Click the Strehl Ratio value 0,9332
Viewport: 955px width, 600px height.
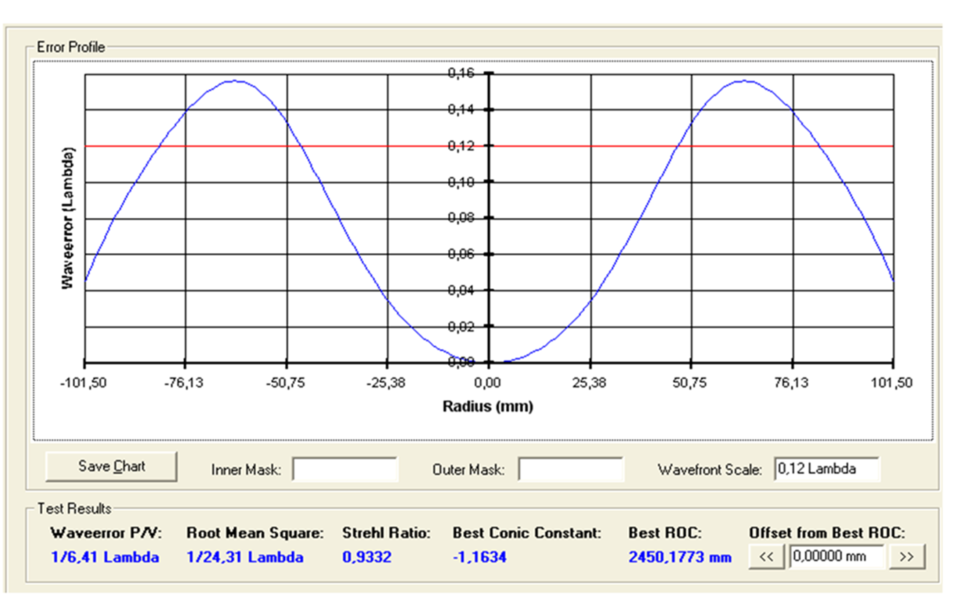tap(368, 557)
